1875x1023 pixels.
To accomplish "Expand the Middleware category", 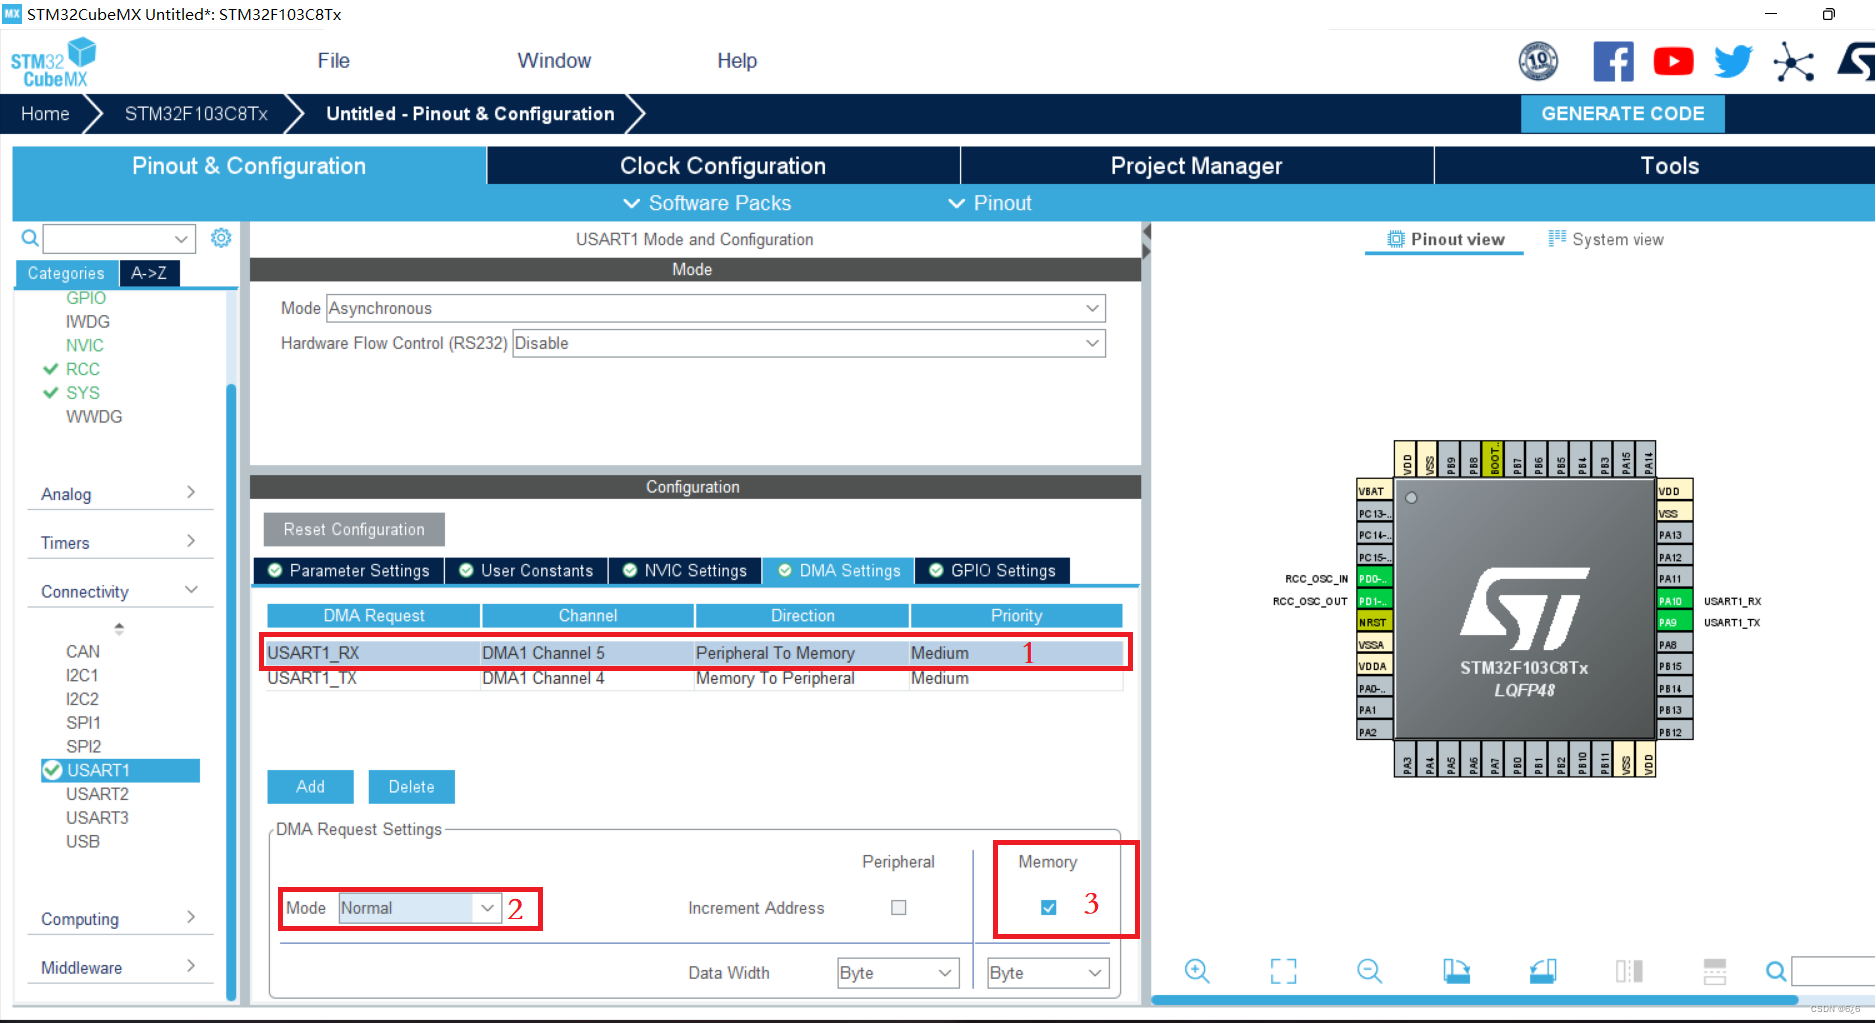I will (119, 967).
